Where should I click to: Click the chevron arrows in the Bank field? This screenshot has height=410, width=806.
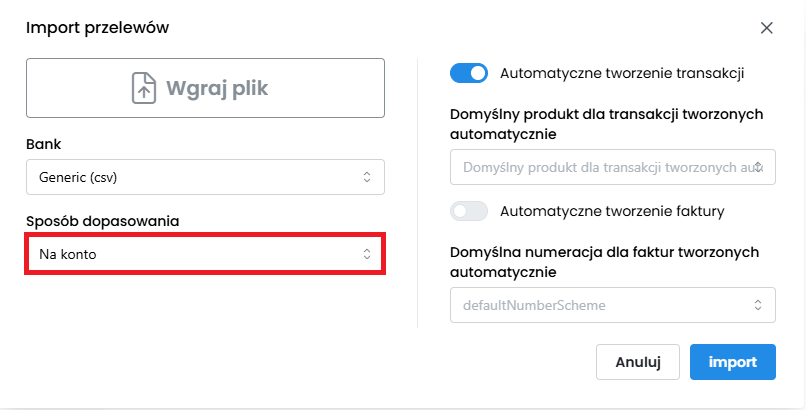(x=367, y=177)
